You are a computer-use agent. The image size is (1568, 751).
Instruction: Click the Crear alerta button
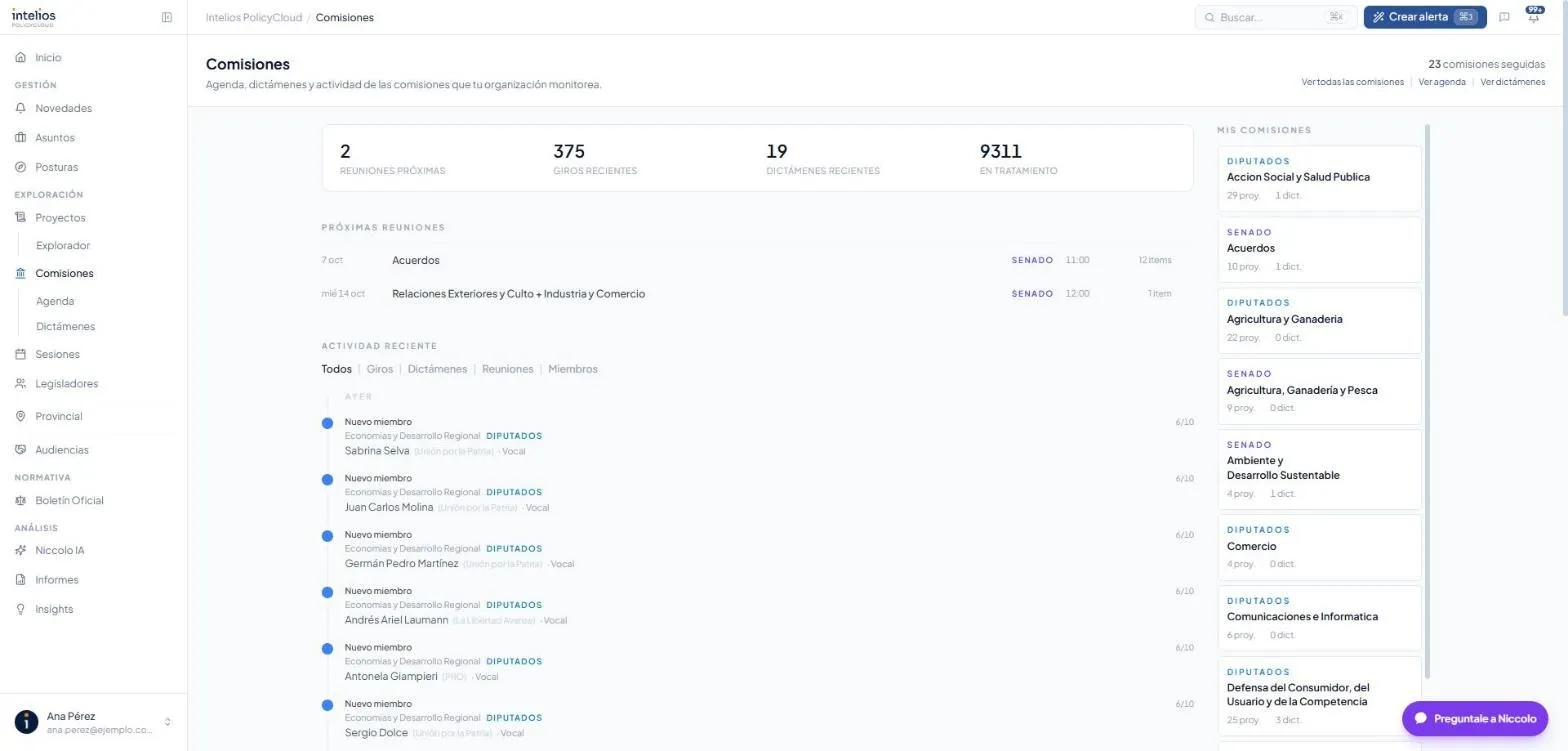click(1425, 17)
